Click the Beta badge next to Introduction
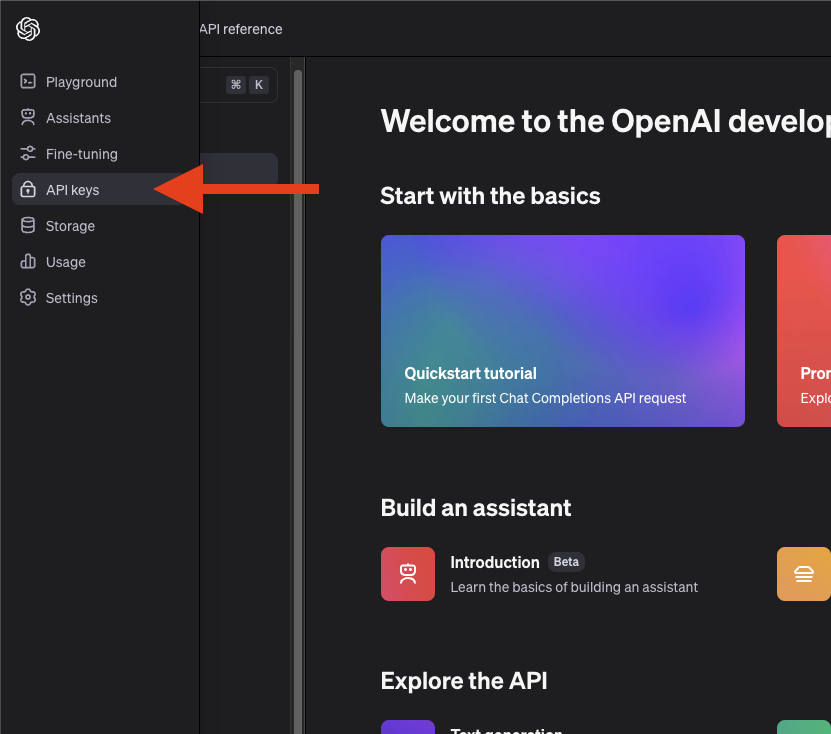This screenshot has height=734, width=831. click(566, 562)
